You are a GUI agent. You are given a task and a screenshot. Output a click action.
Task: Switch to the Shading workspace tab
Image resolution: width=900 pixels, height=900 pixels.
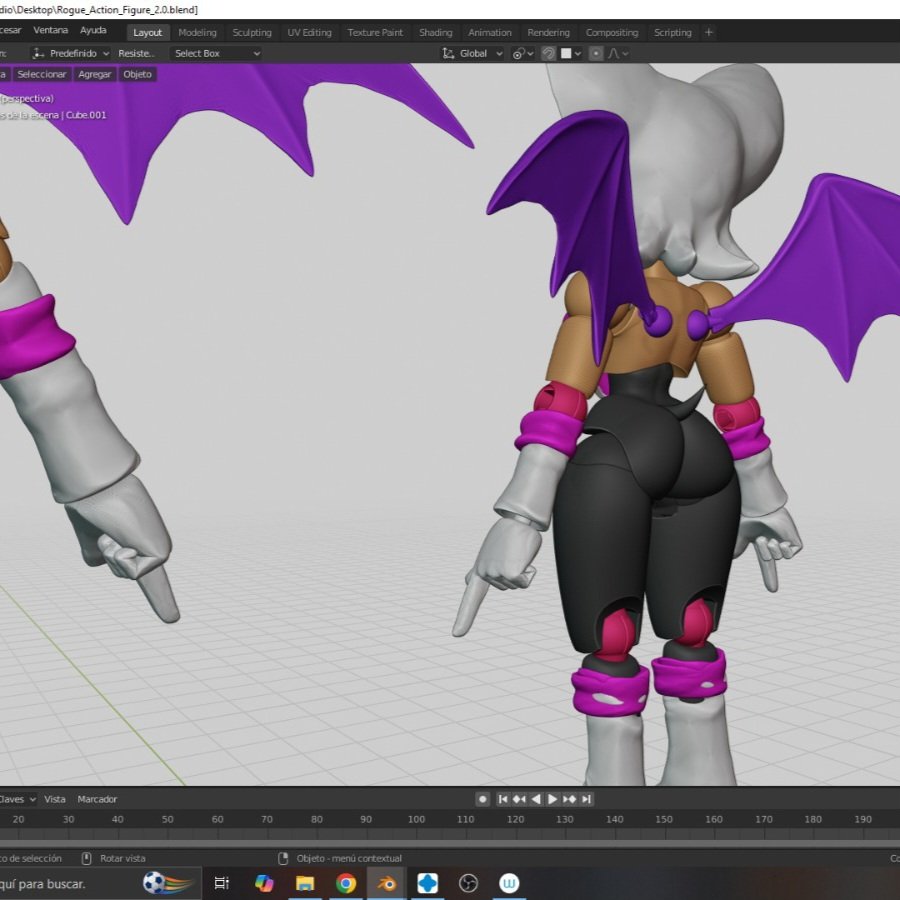(x=436, y=33)
